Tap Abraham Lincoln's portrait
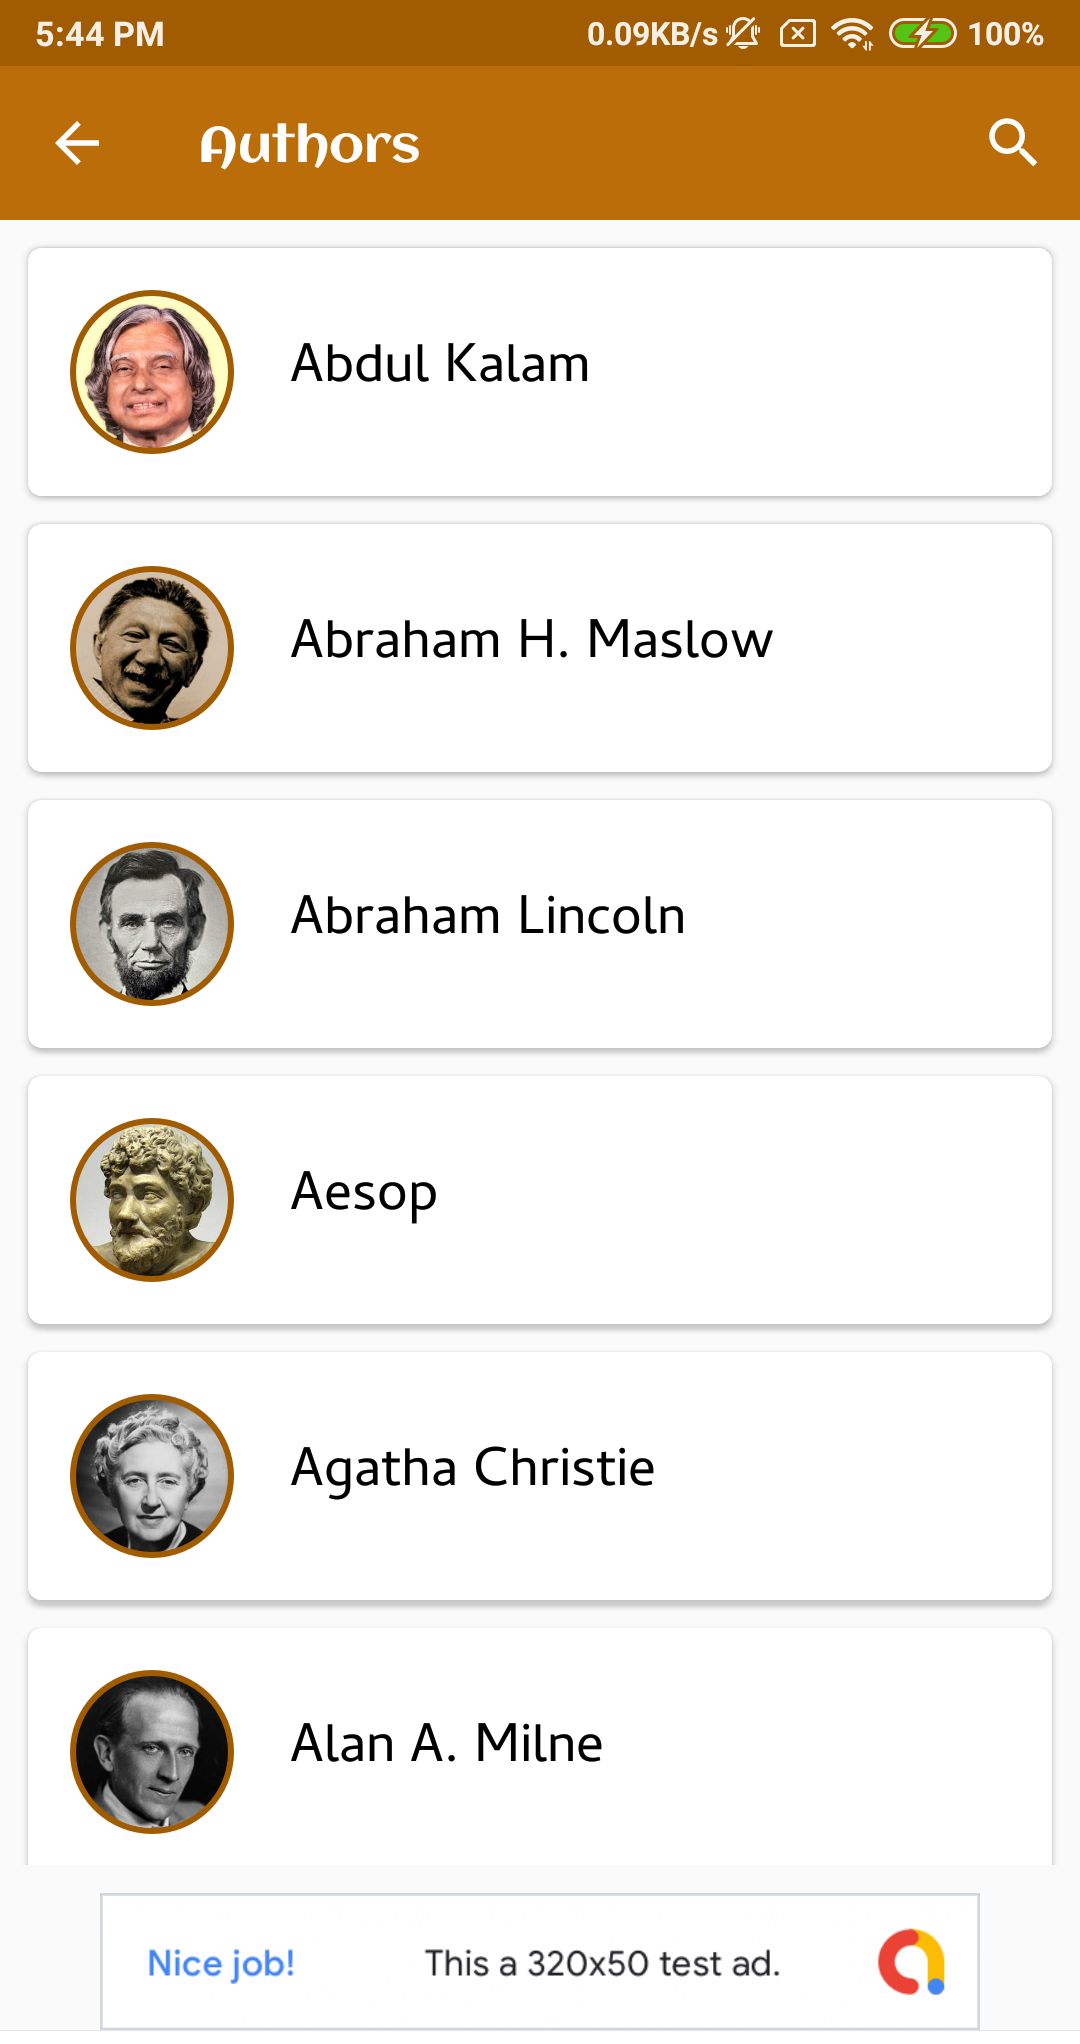 click(x=152, y=924)
